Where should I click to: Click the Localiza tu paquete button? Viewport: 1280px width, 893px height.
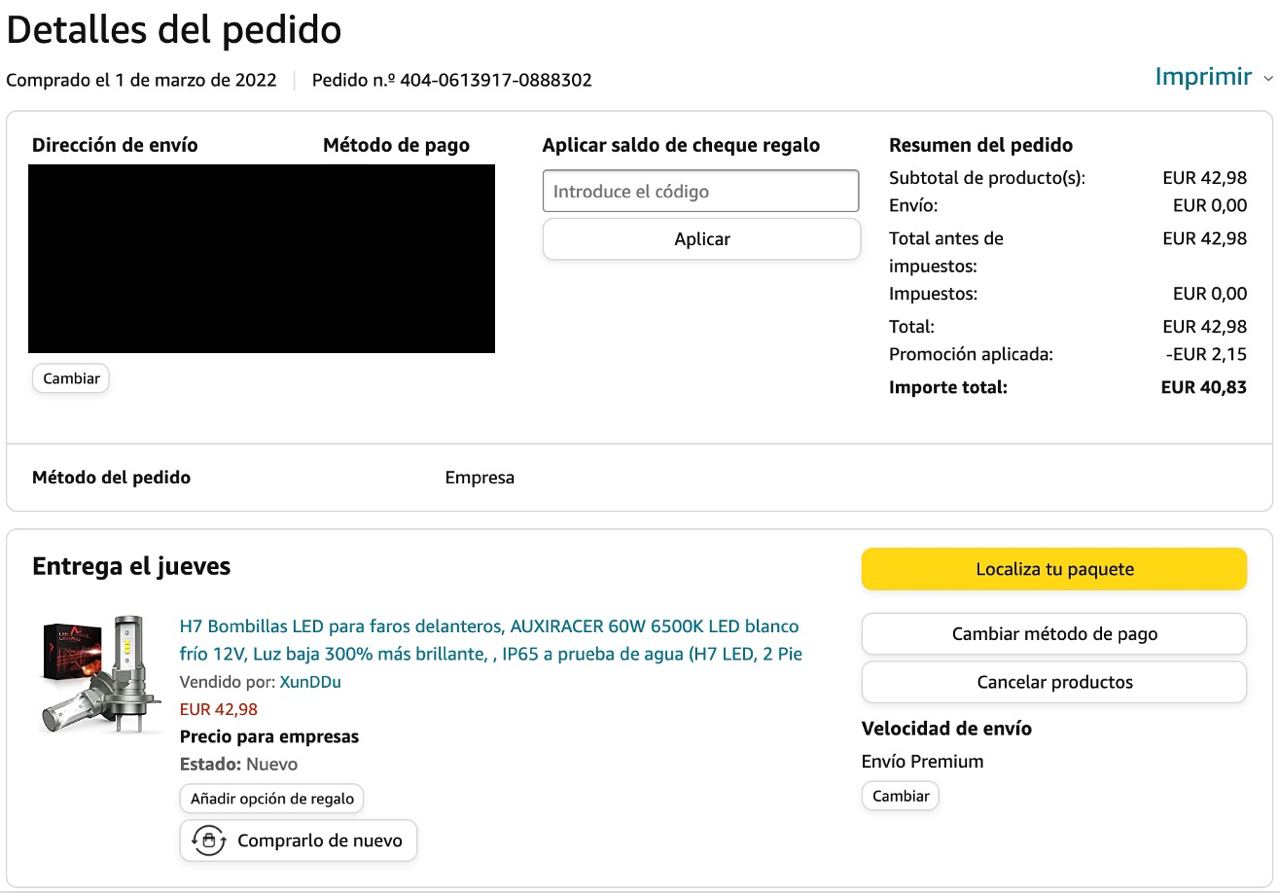(1054, 569)
